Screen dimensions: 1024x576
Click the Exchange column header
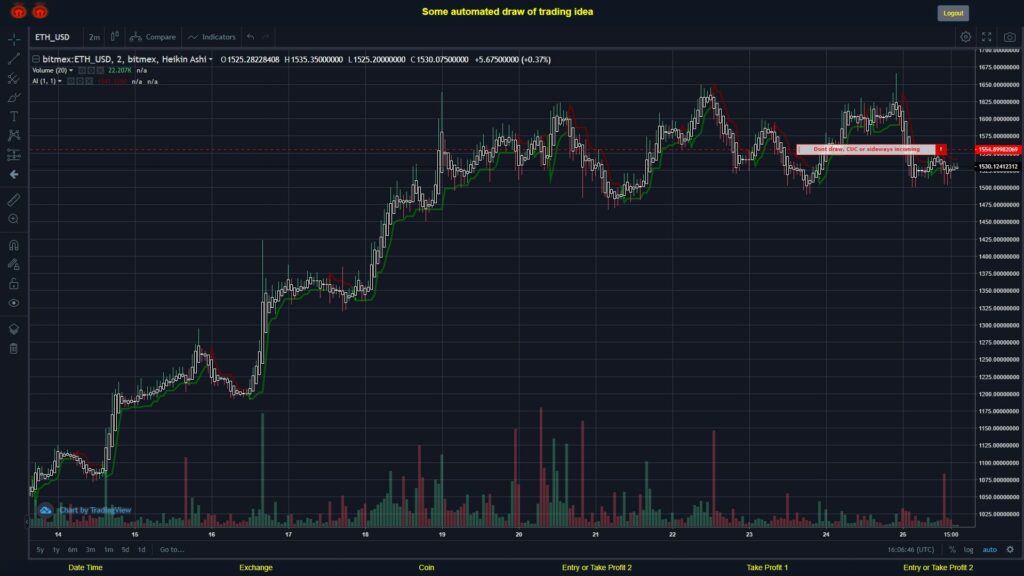point(256,568)
